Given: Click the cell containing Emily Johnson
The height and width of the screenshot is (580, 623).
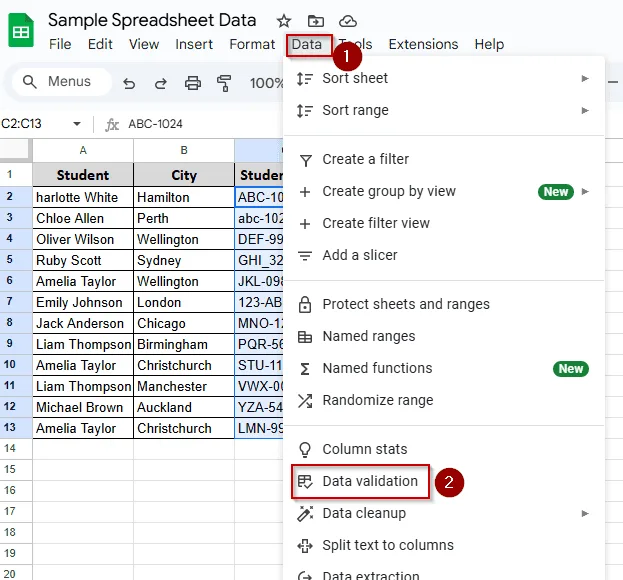Looking at the screenshot, I should (x=83, y=302).
